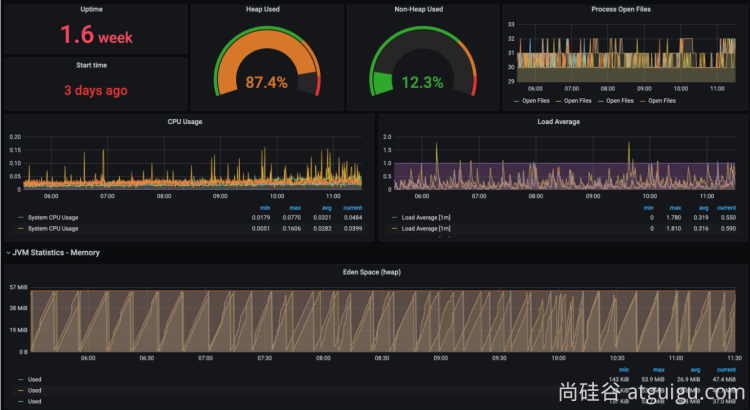The image size is (750, 410).
Task: Sort CPU Usage legend by current column
Action: point(353,208)
